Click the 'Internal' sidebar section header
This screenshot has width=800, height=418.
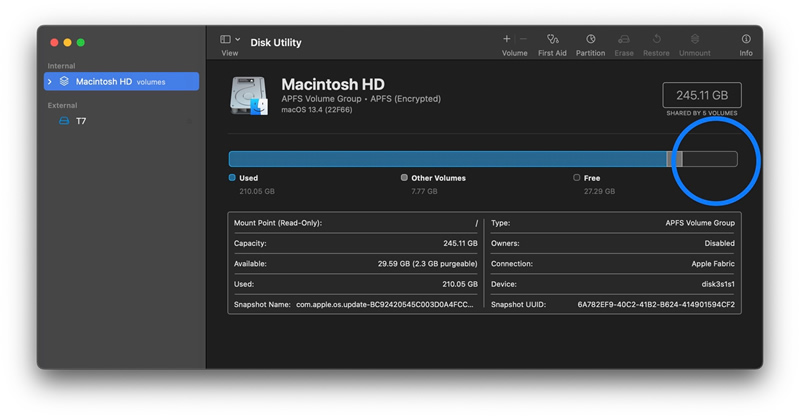(x=61, y=66)
